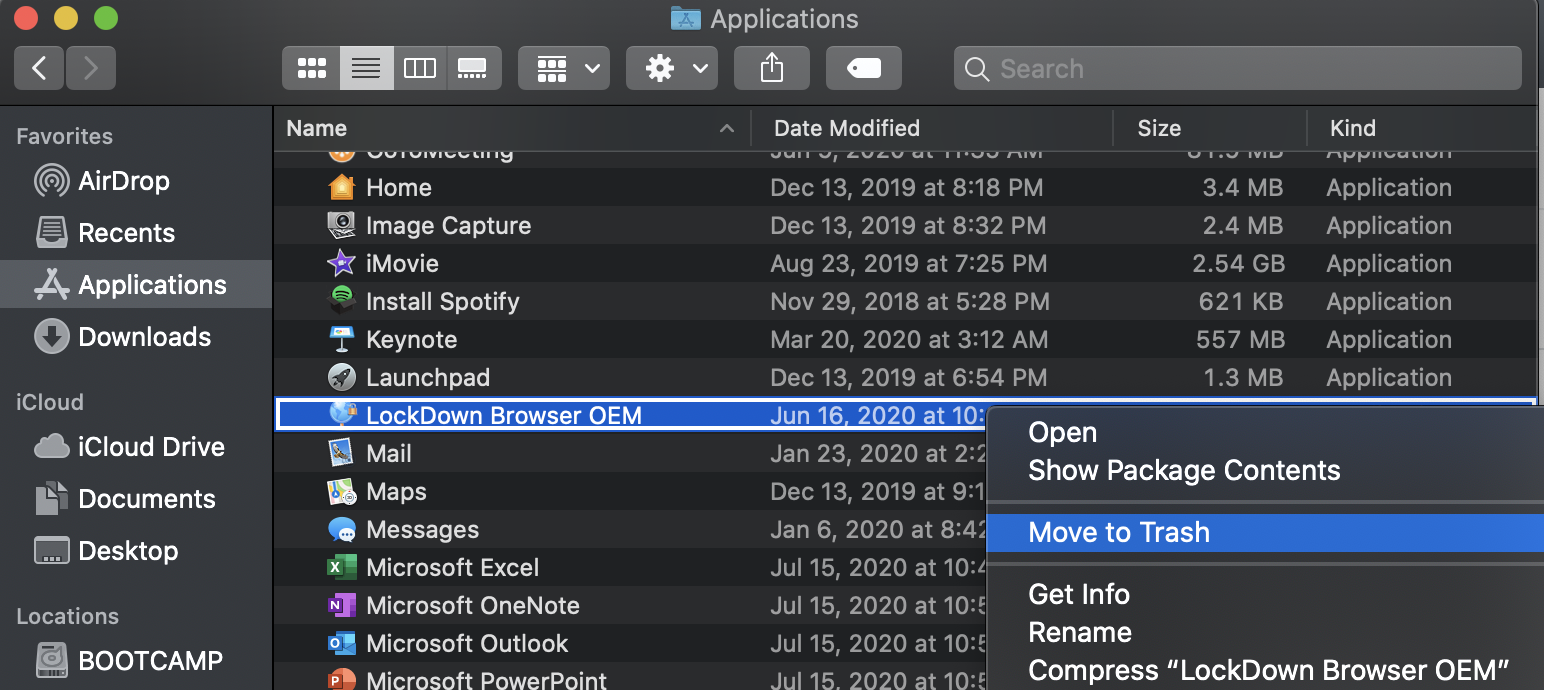The image size is (1544, 690).
Task: Click the Finder back navigation arrow
Action: coord(39,68)
